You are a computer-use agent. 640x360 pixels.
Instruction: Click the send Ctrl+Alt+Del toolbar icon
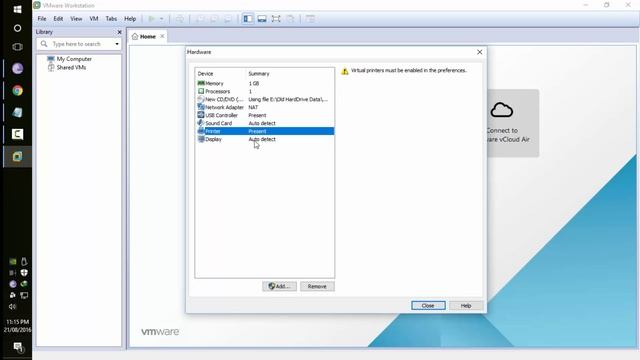(180, 19)
